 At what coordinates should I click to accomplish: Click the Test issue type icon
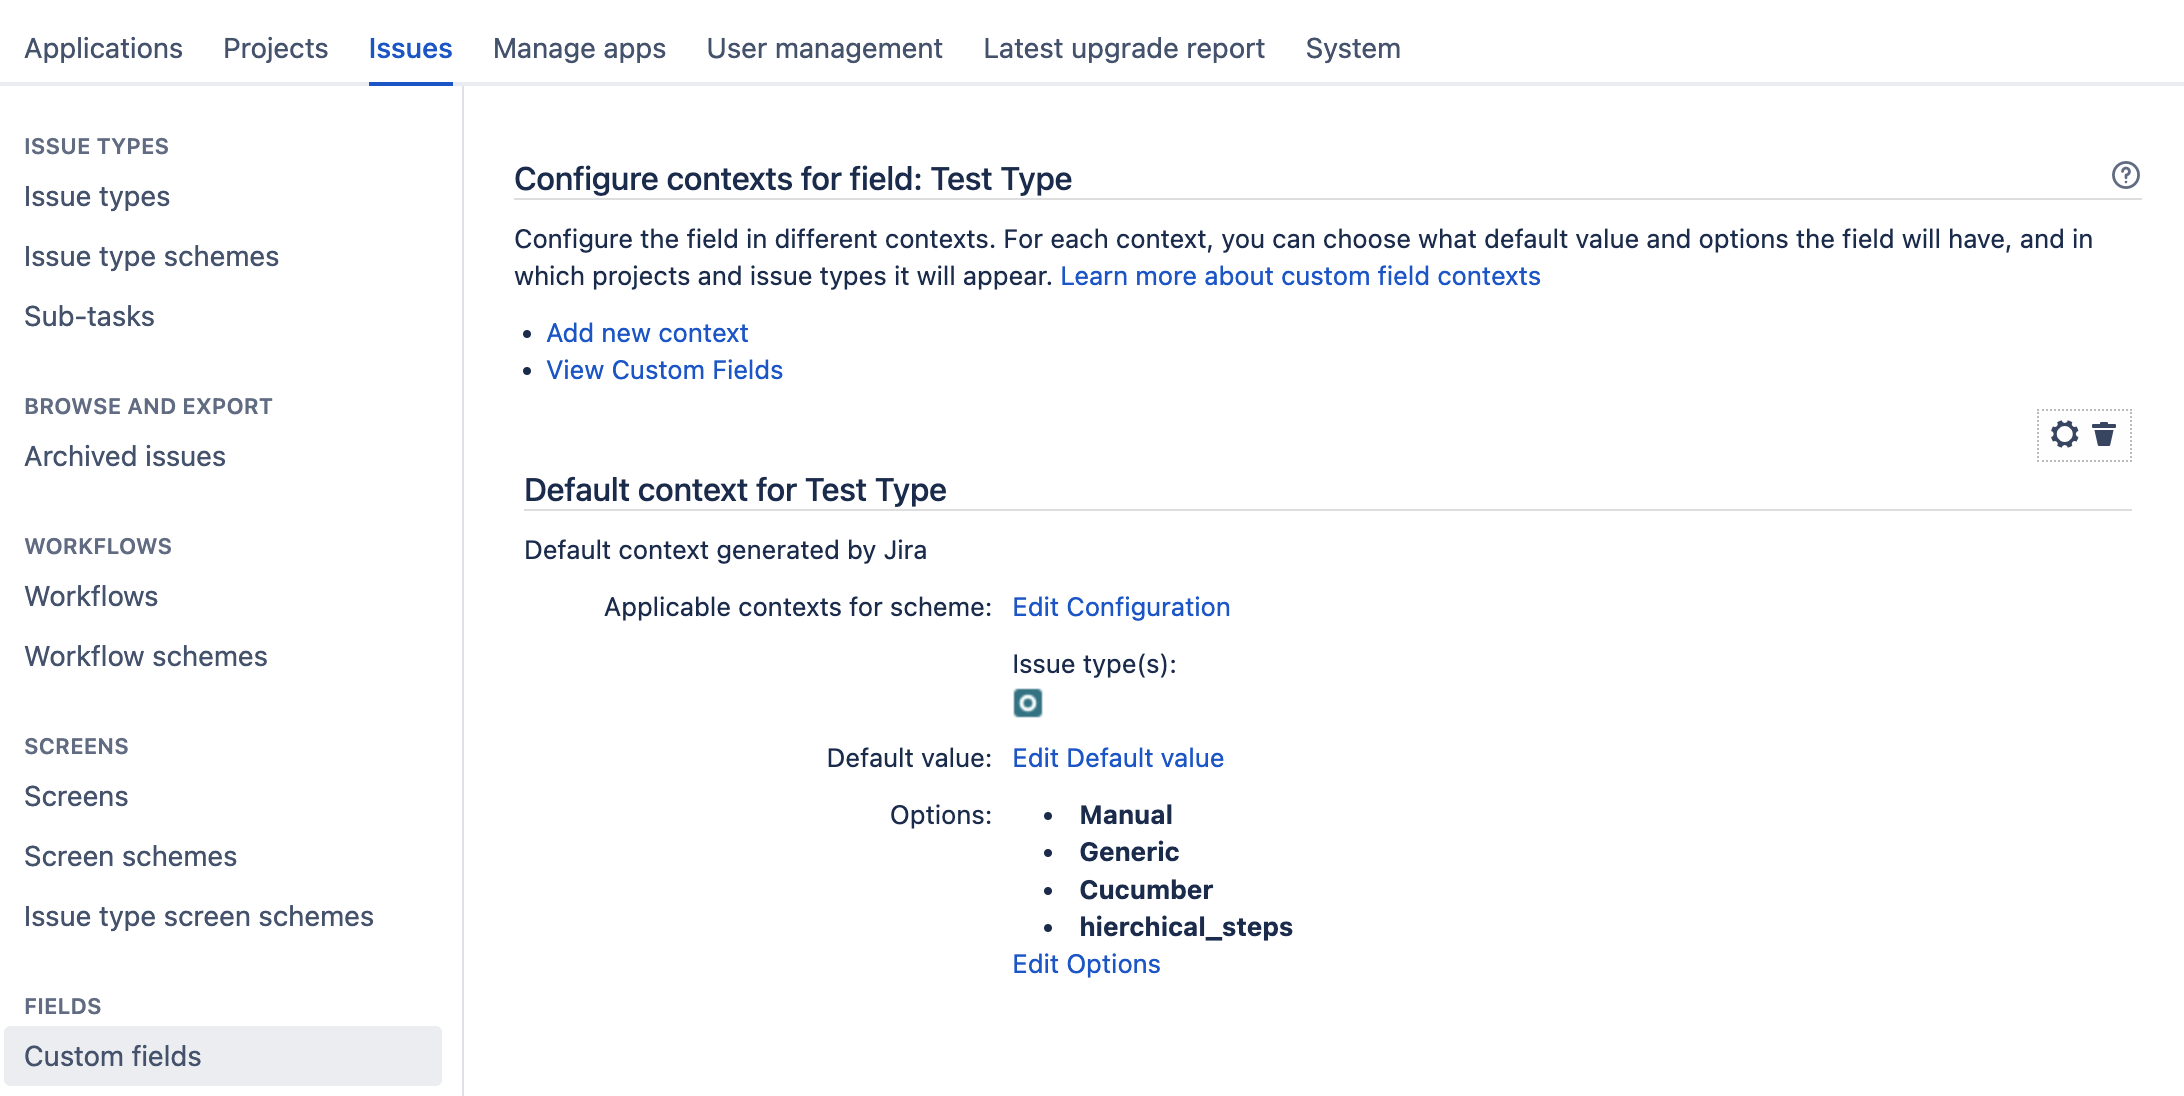pos(1027,703)
